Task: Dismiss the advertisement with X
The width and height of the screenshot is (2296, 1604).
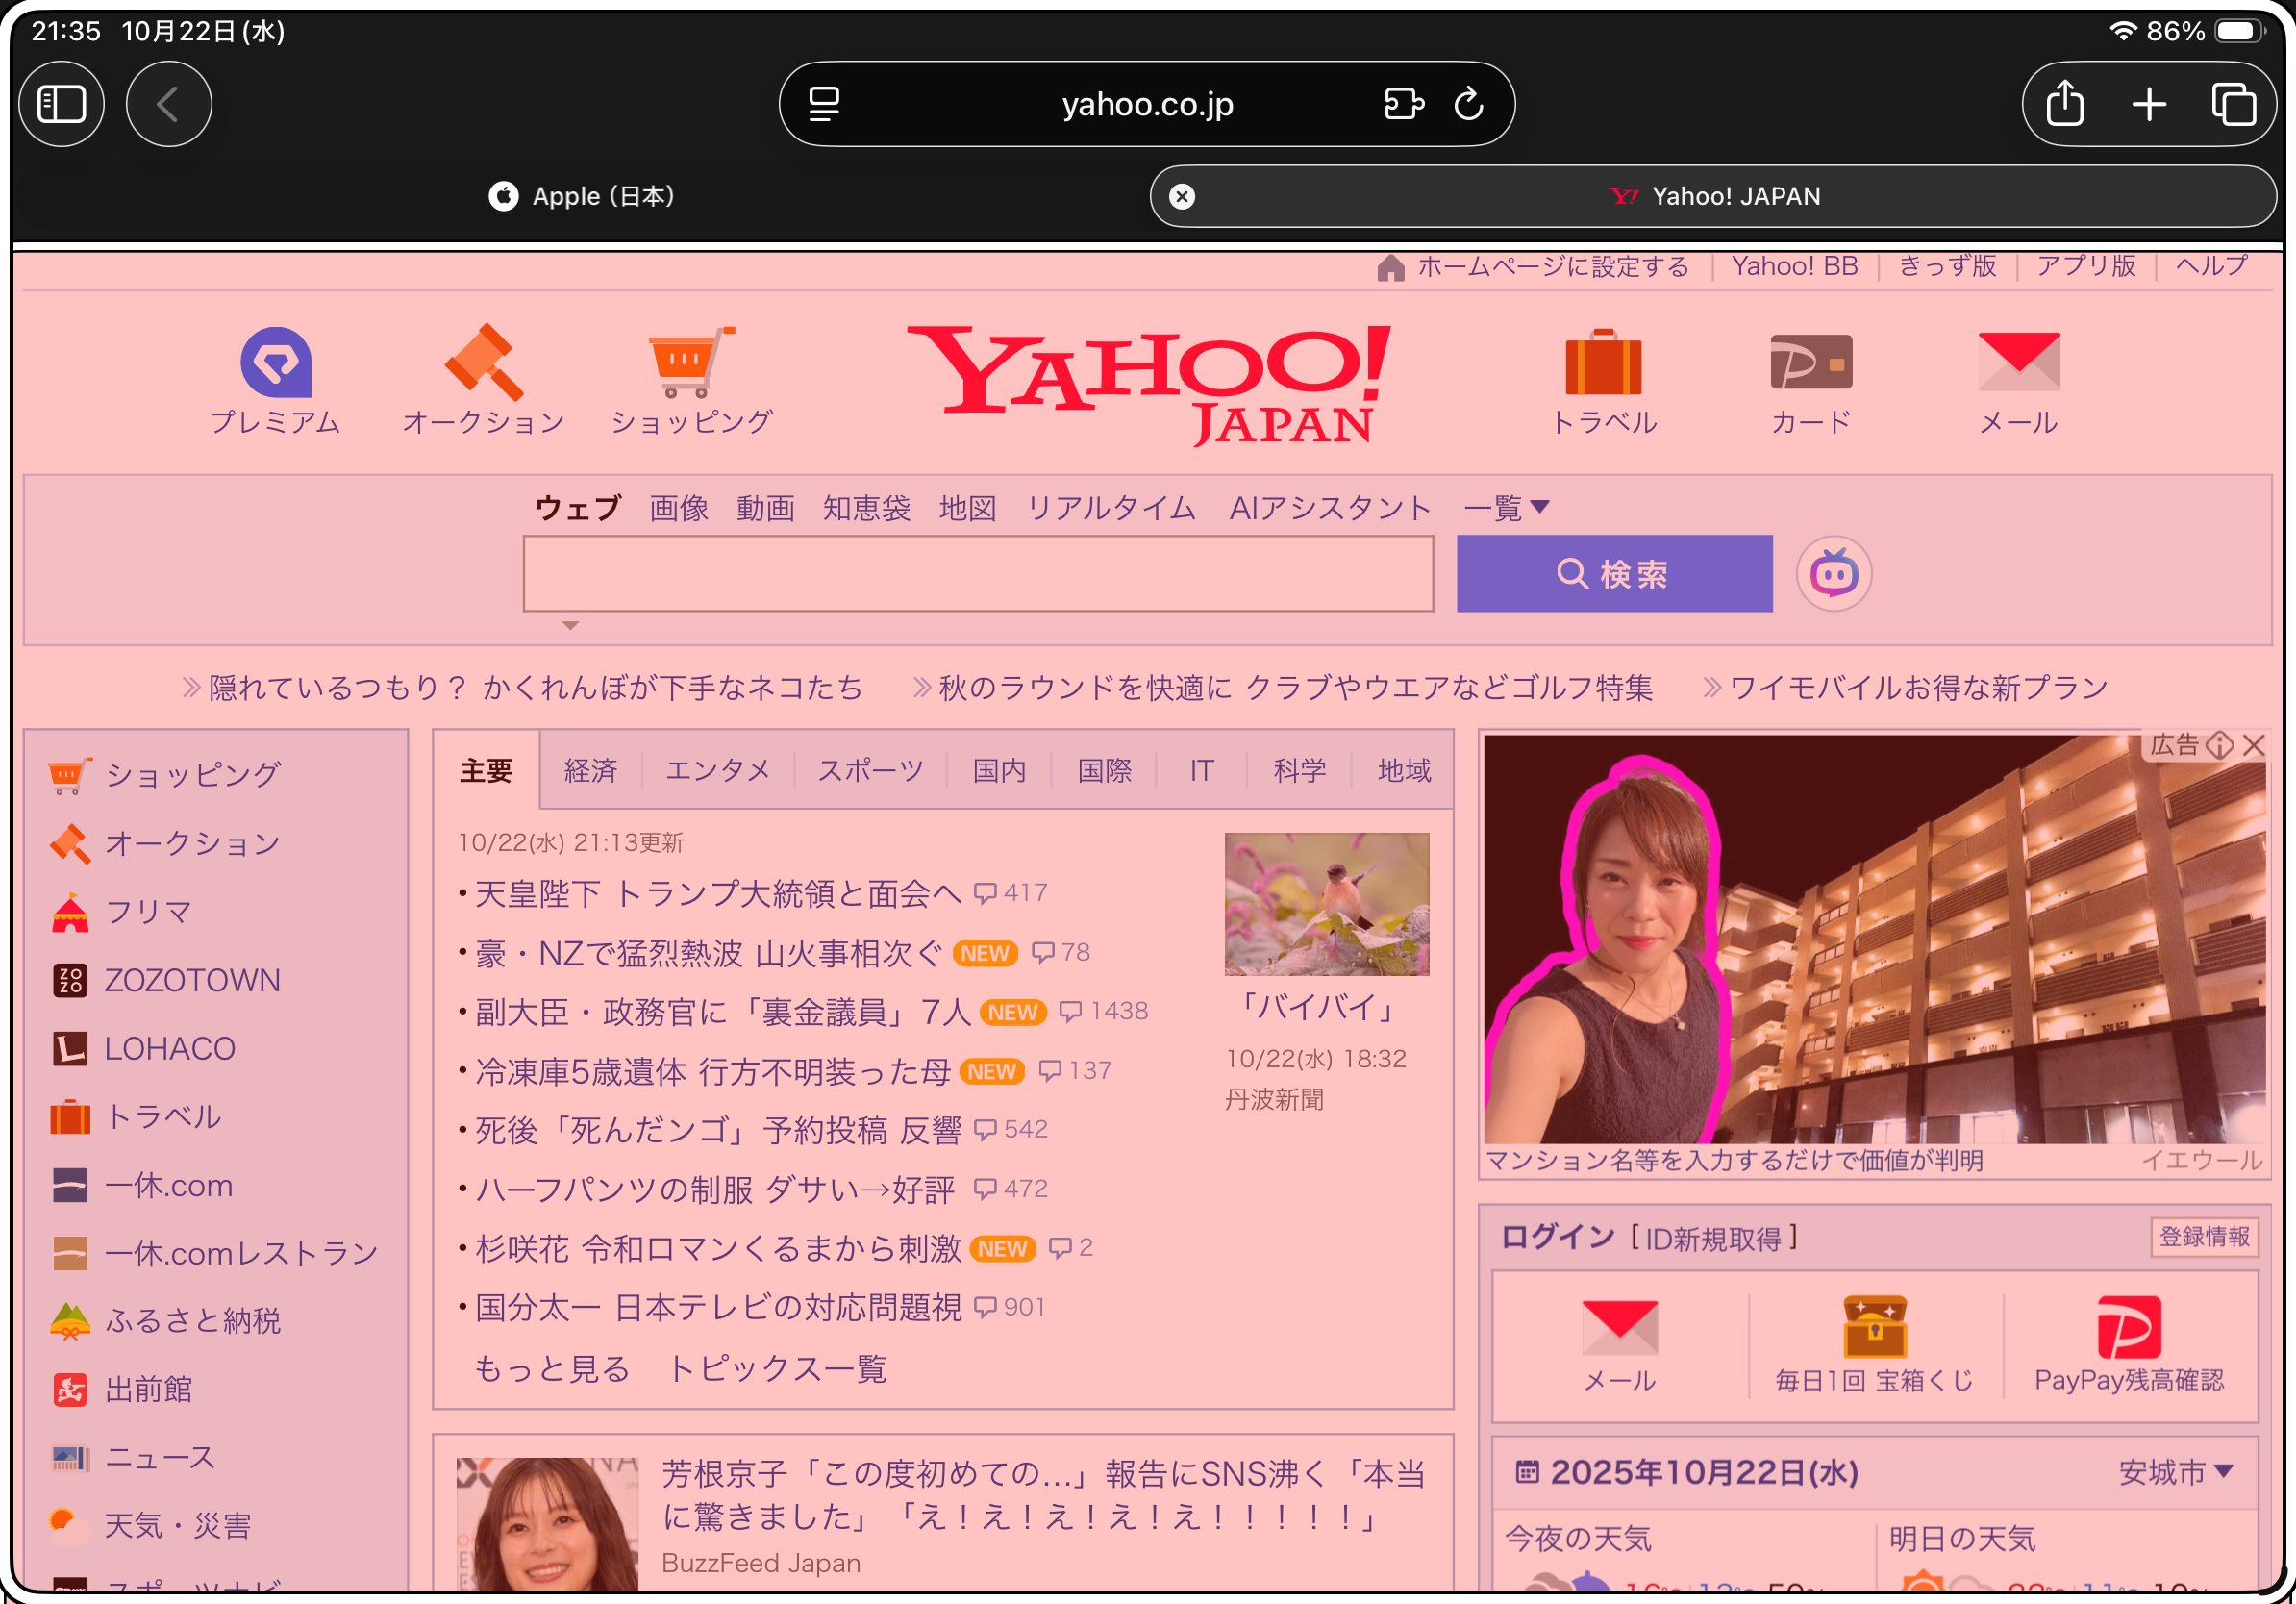Action: (x=2254, y=745)
